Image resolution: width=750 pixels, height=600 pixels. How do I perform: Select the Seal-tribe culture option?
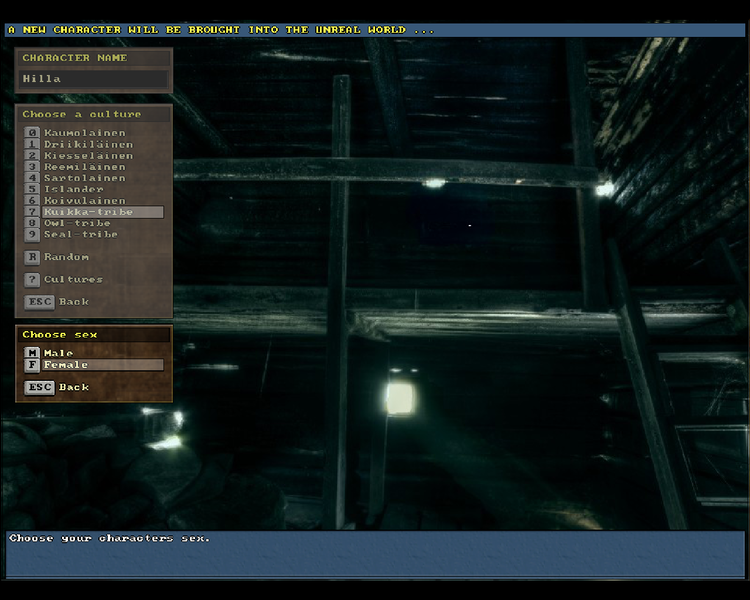tap(80, 234)
